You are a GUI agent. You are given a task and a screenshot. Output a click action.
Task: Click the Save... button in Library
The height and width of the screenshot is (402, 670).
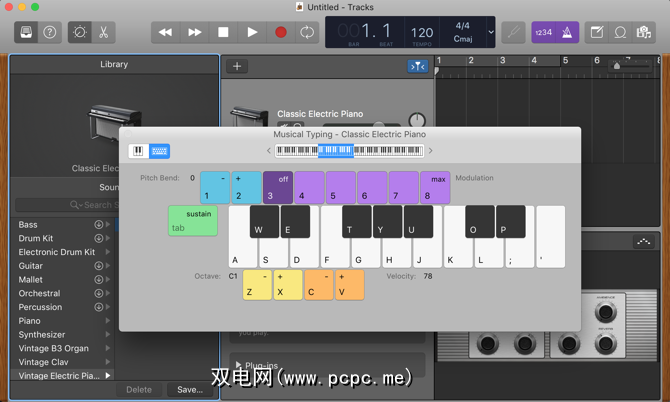[x=190, y=390]
